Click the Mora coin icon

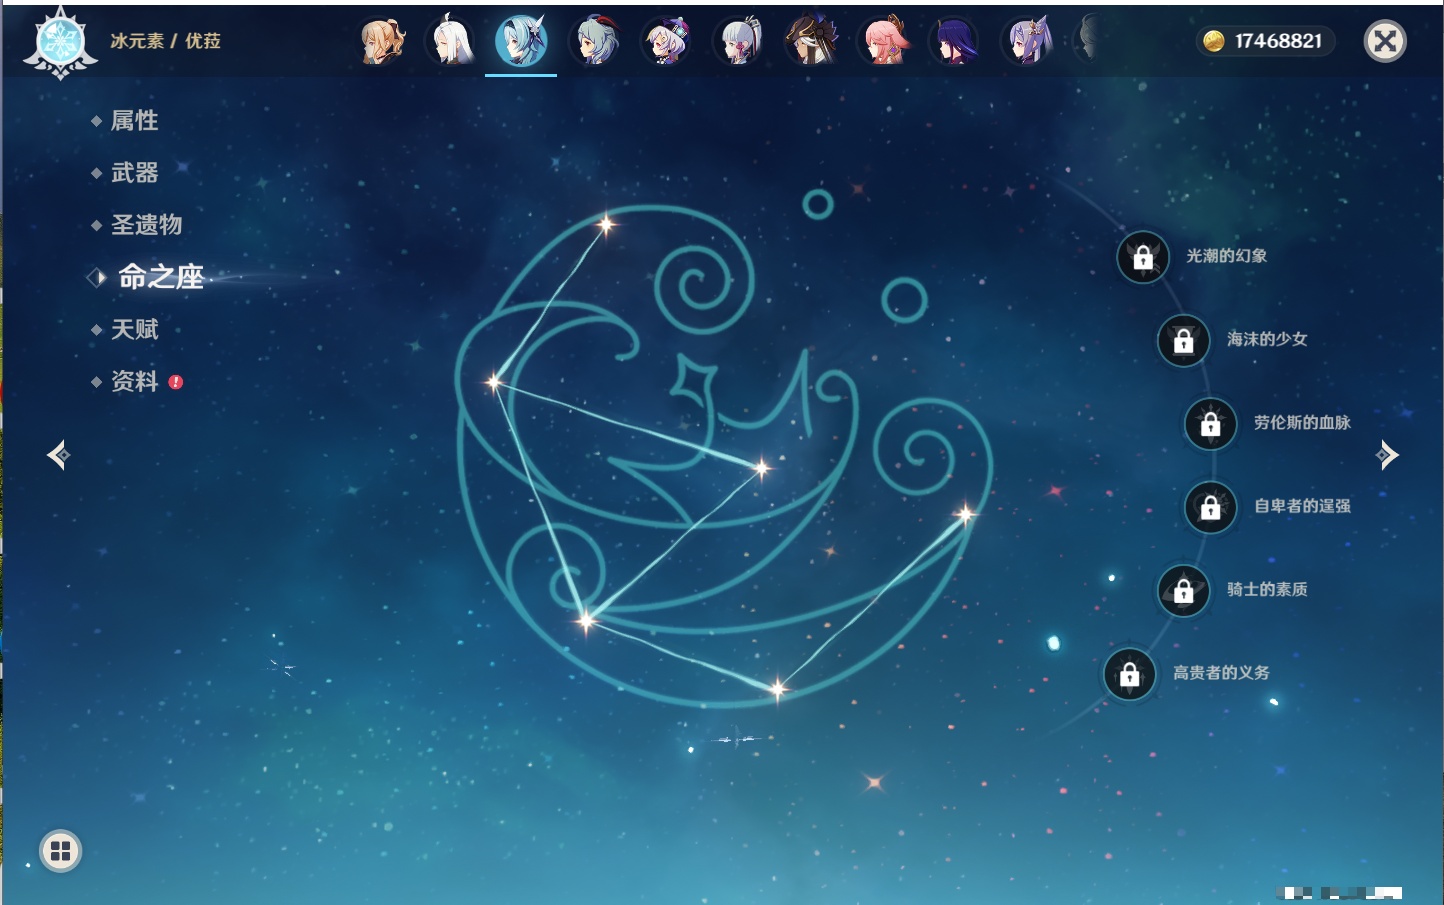click(x=1214, y=41)
